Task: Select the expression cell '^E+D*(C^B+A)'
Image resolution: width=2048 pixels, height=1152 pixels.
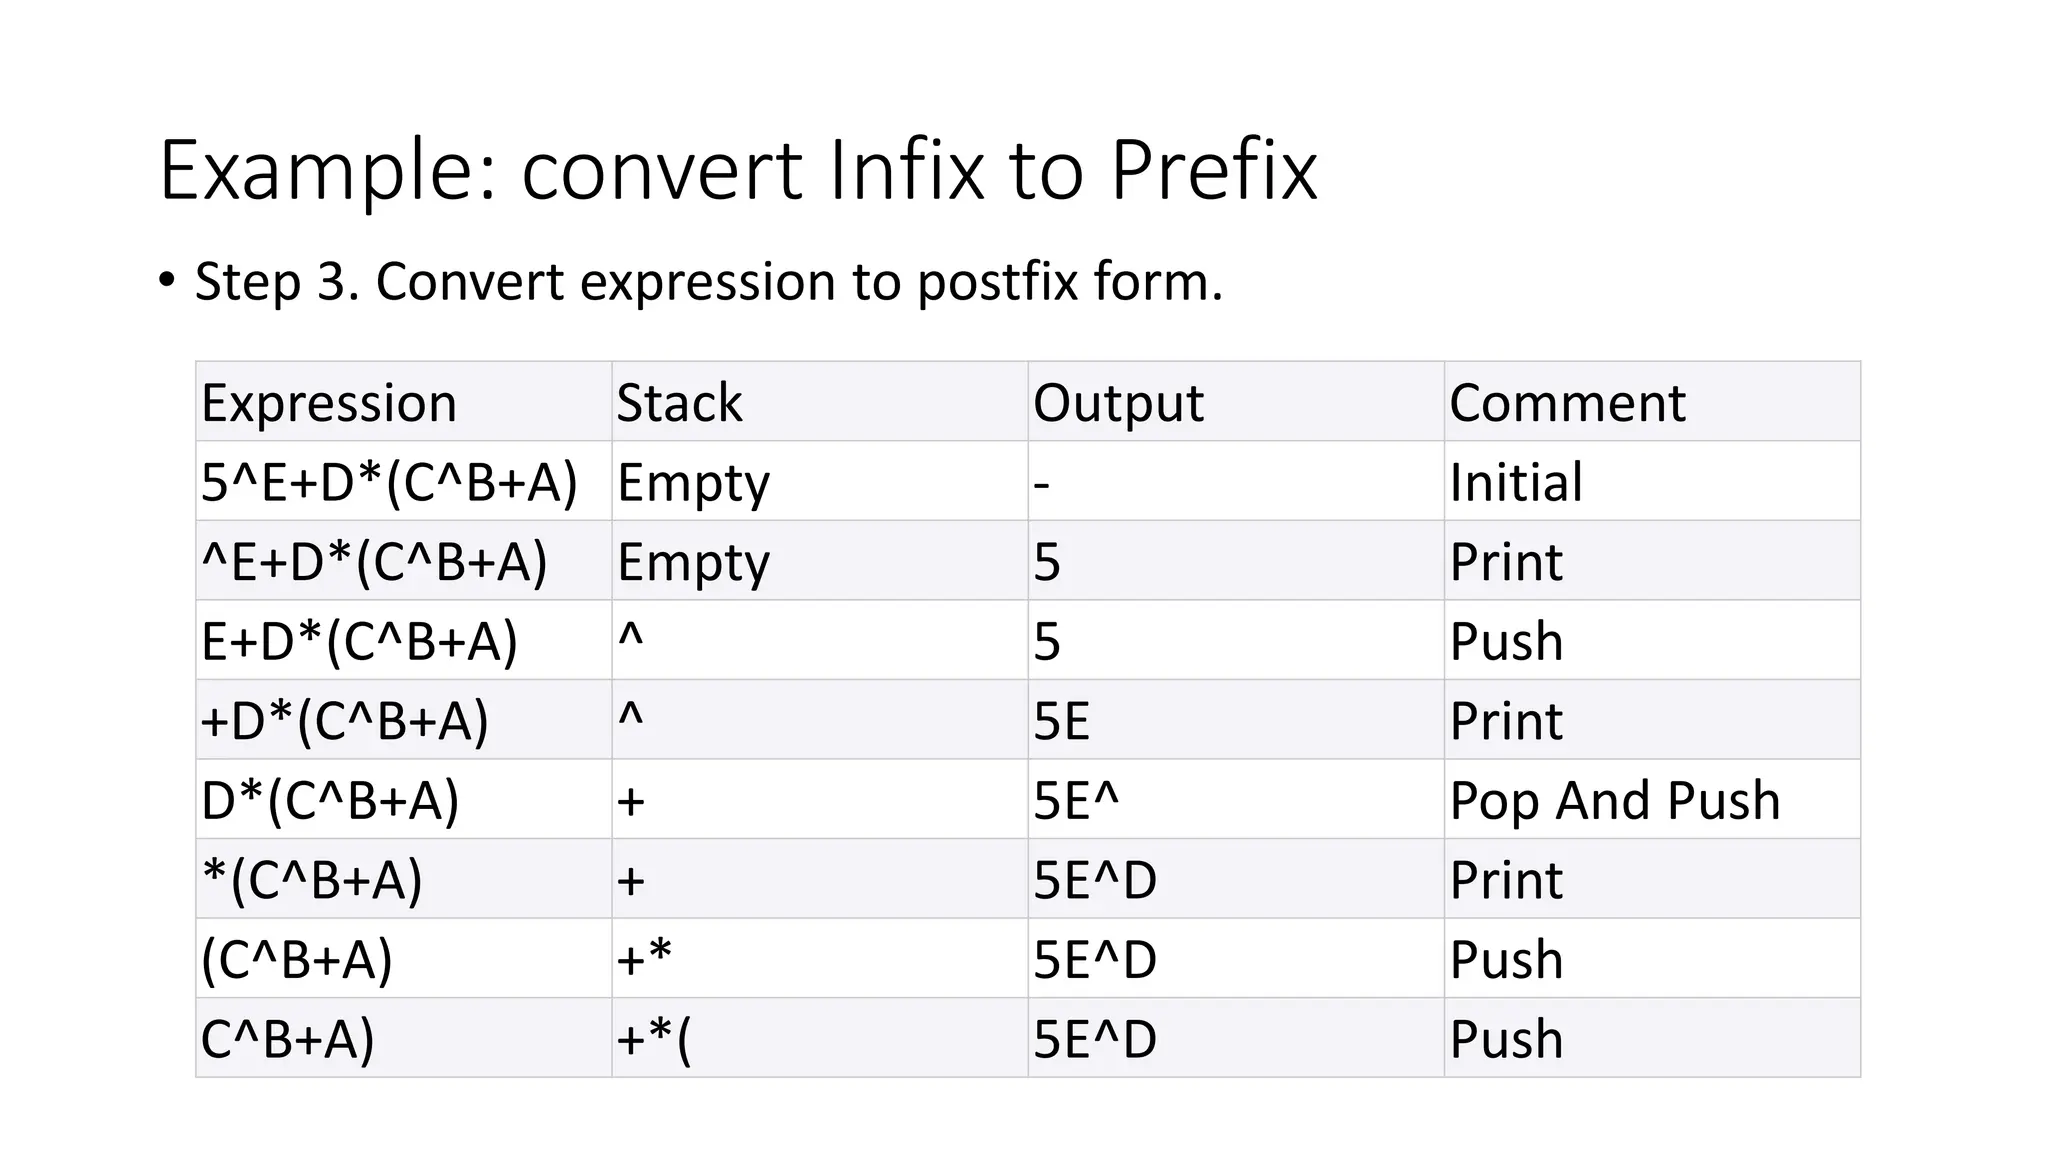Action: (x=404, y=560)
